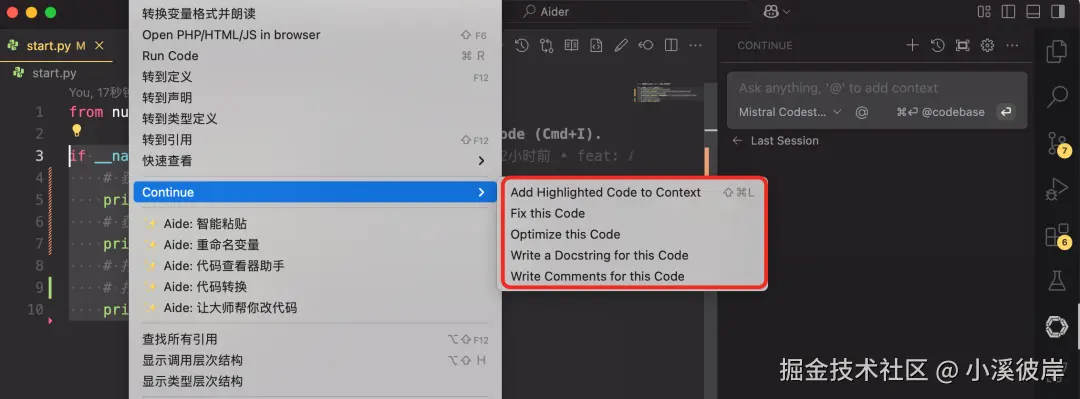Click the go-back circle-arrow icon in editor toolbar

pyautogui.click(x=645, y=45)
